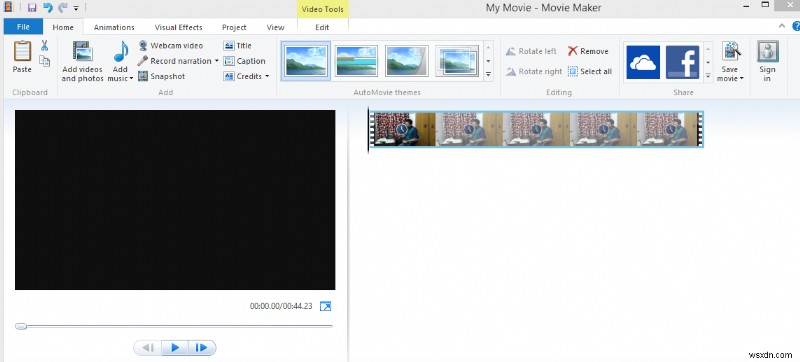Screen dimensions: 800x362
Task: Open Customize Quick Access Toolbar dropdown
Action: tap(76, 8)
